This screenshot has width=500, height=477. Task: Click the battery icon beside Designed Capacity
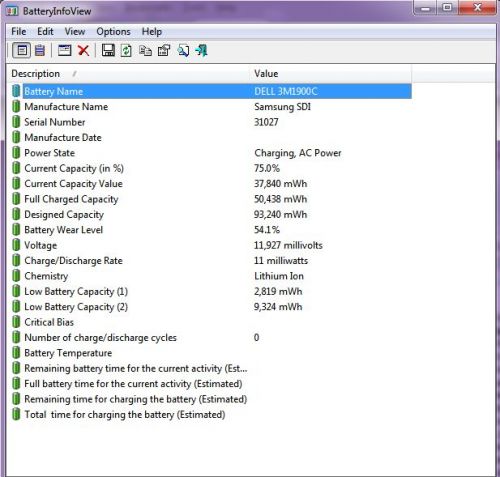pos(16,214)
